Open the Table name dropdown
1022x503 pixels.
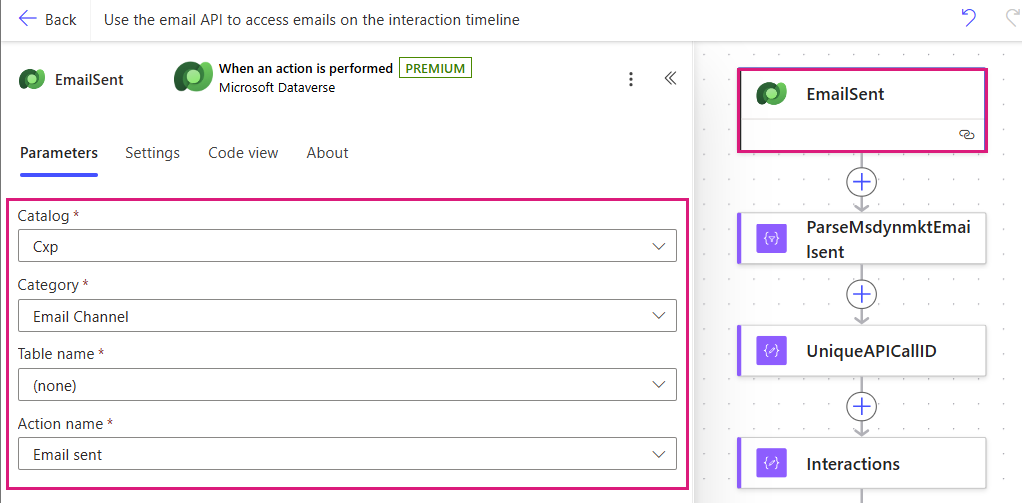tap(347, 385)
